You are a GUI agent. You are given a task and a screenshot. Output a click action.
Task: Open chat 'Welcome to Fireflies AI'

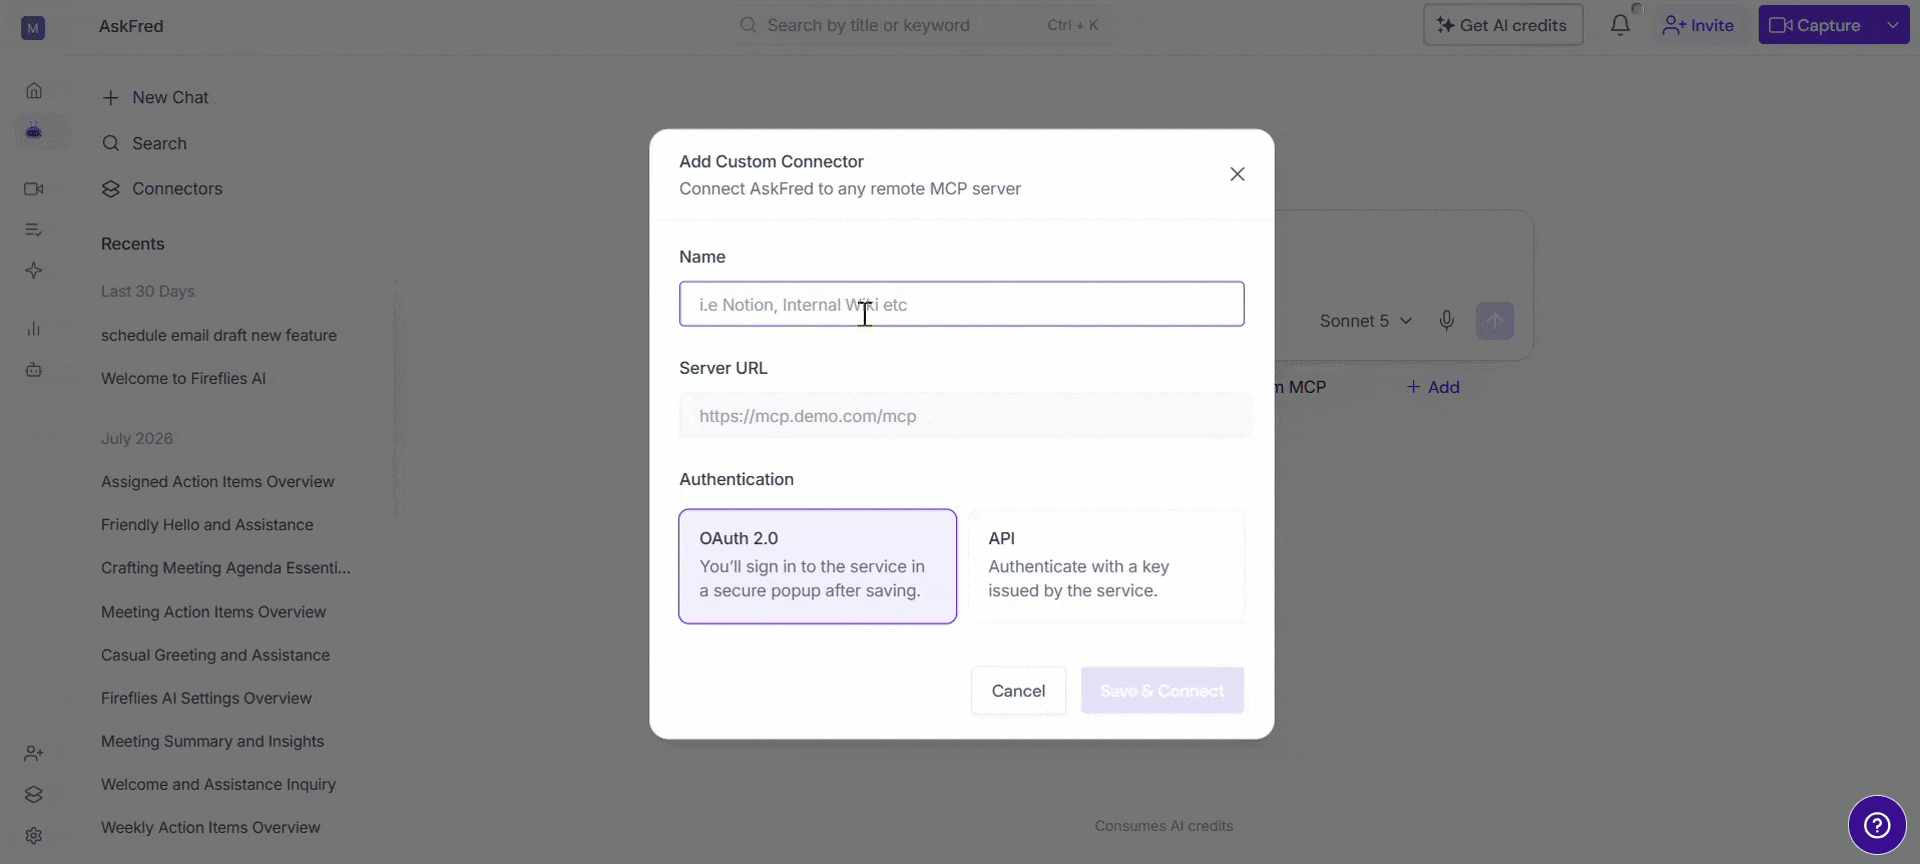tap(183, 378)
